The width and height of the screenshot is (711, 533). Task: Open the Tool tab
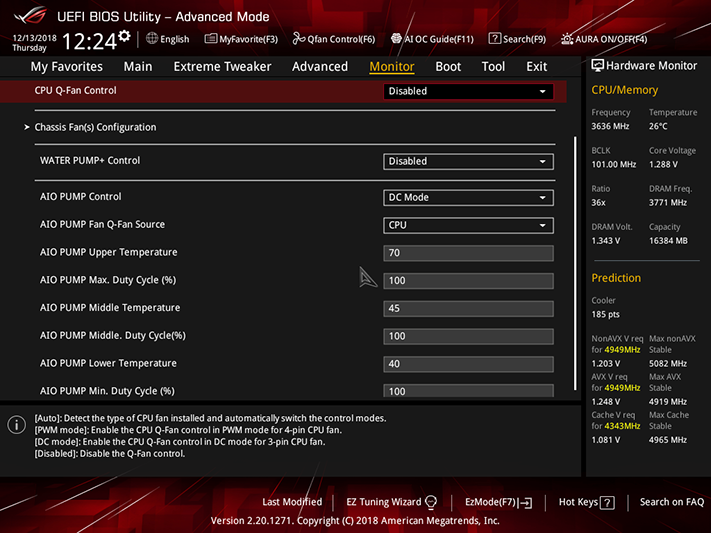[493, 67]
